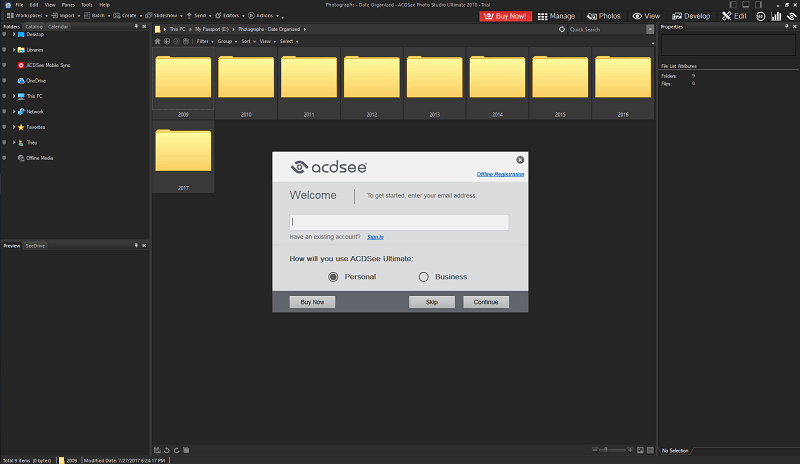
Task: Click the Home icon in file list toolbar
Action: 158,41
